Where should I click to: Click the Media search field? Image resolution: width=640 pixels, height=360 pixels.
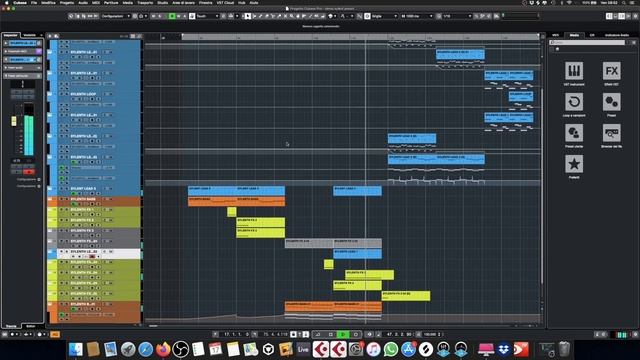tap(588, 42)
